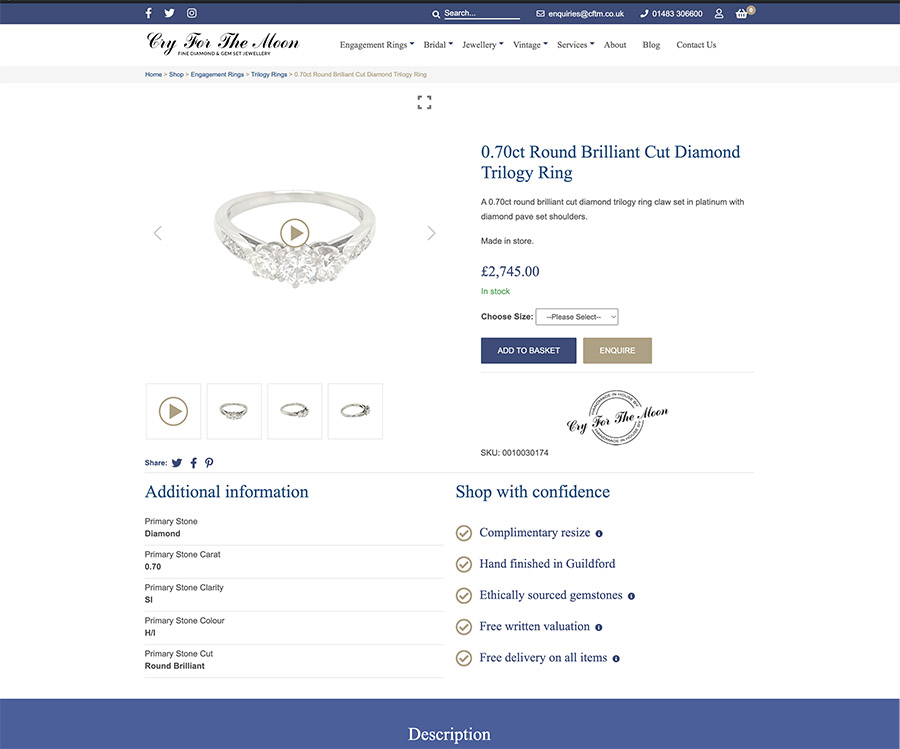Show info for Complimentary resize
900x749 pixels.
(x=599, y=534)
